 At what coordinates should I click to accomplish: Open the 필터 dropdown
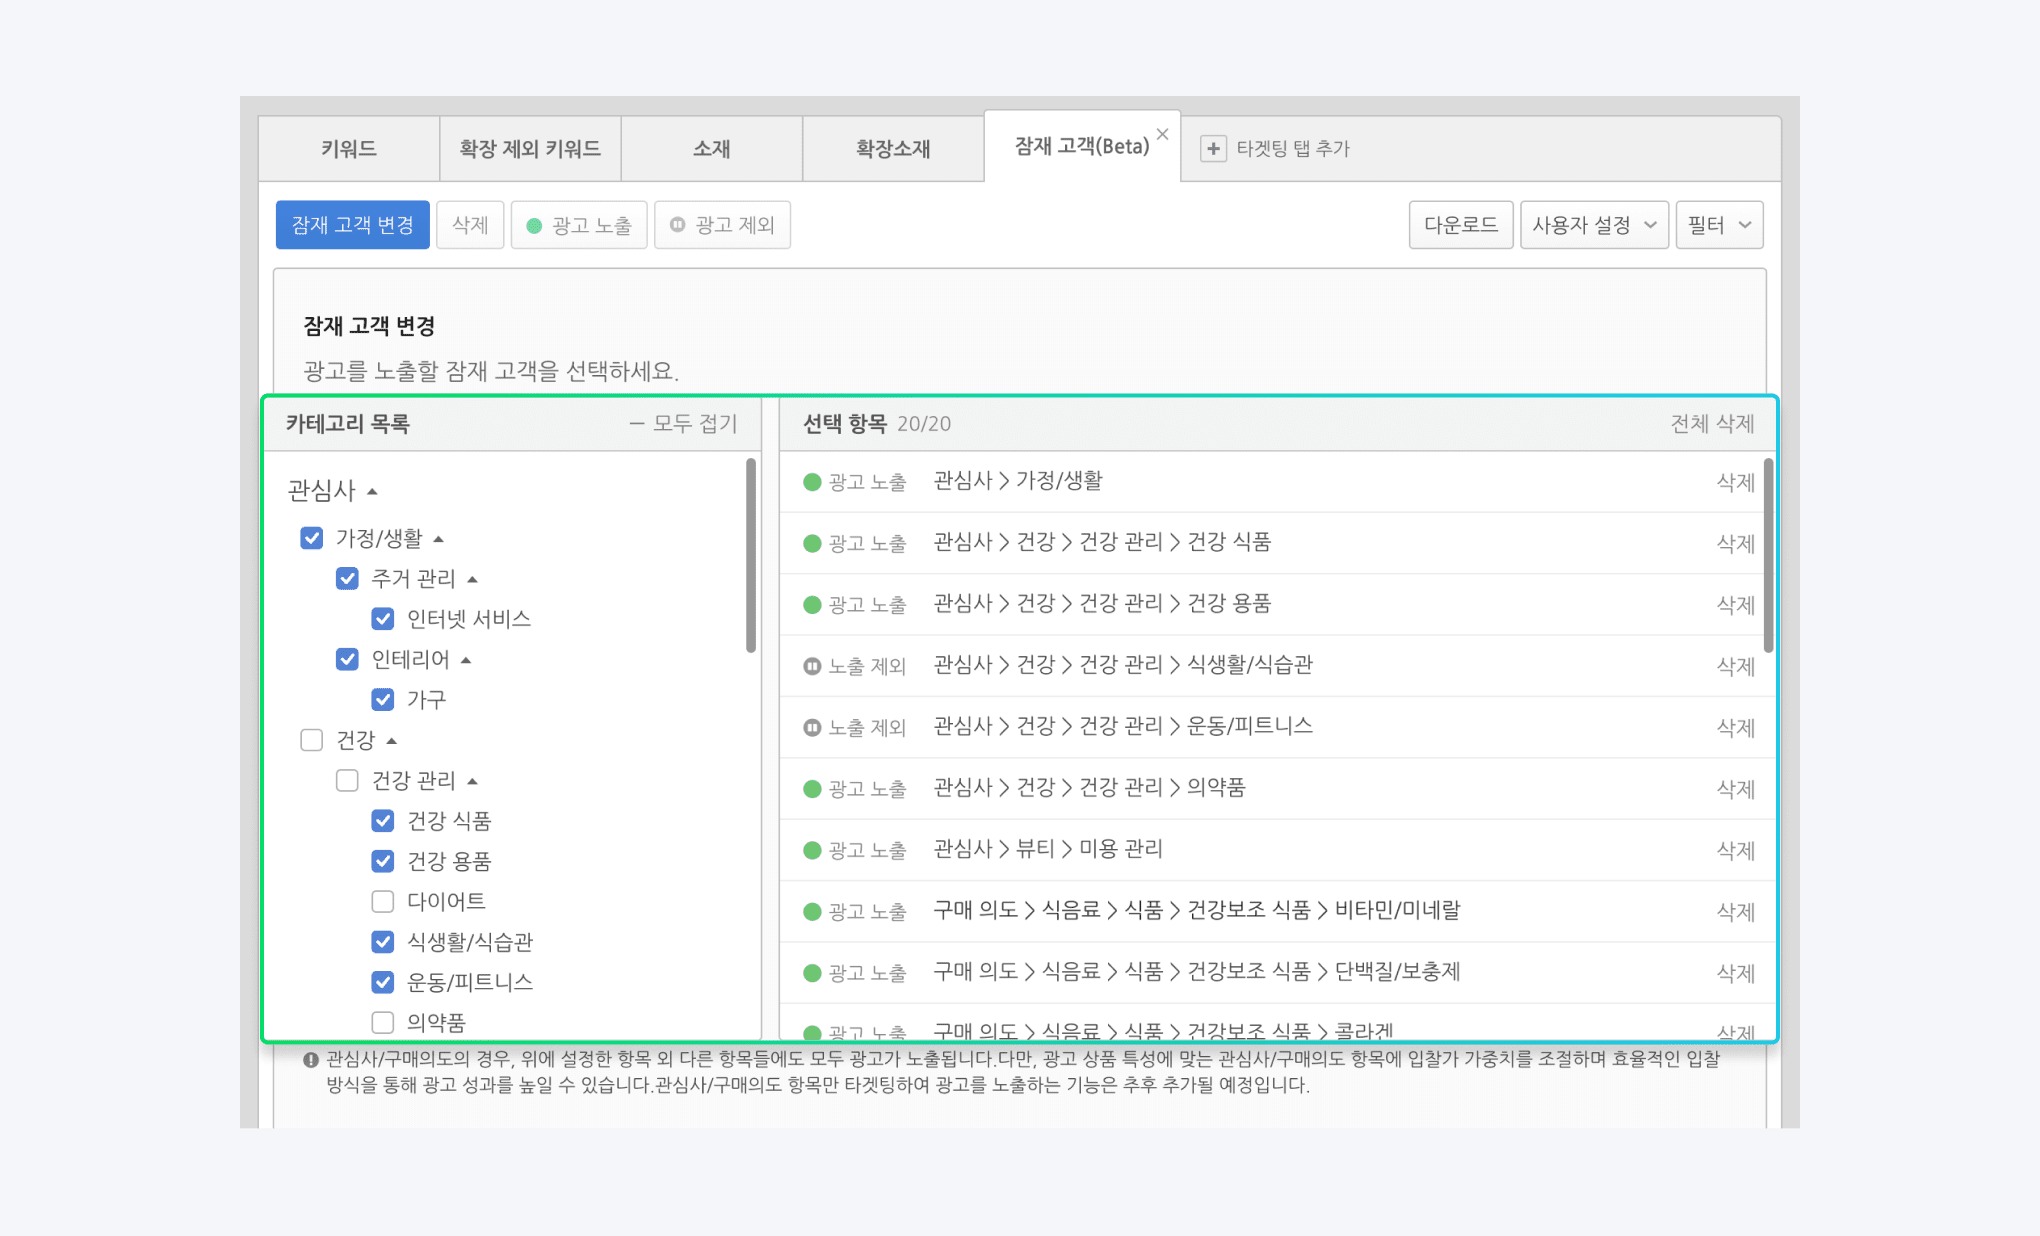tap(1719, 225)
